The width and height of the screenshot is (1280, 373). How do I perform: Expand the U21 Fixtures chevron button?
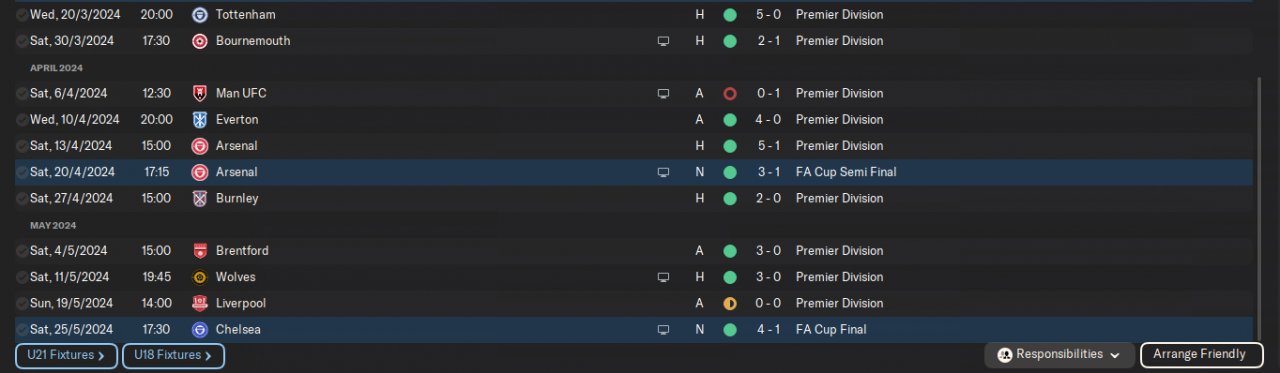(65, 355)
